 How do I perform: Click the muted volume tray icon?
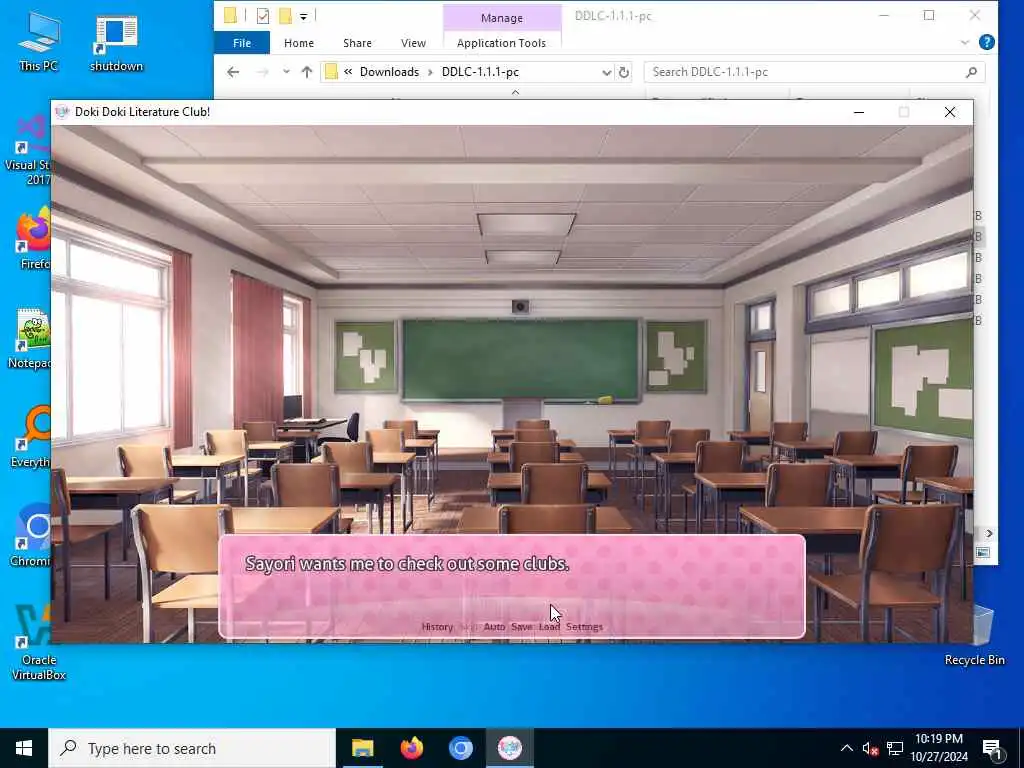(870, 749)
